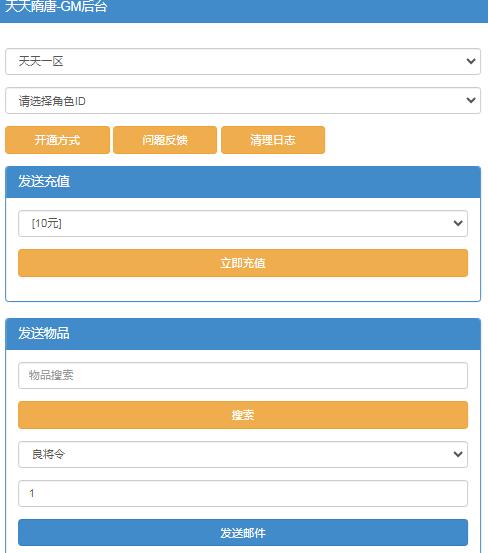The height and width of the screenshot is (553, 488).
Task: Click the 发送物品 panel header
Action: pyautogui.click(x=243, y=334)
